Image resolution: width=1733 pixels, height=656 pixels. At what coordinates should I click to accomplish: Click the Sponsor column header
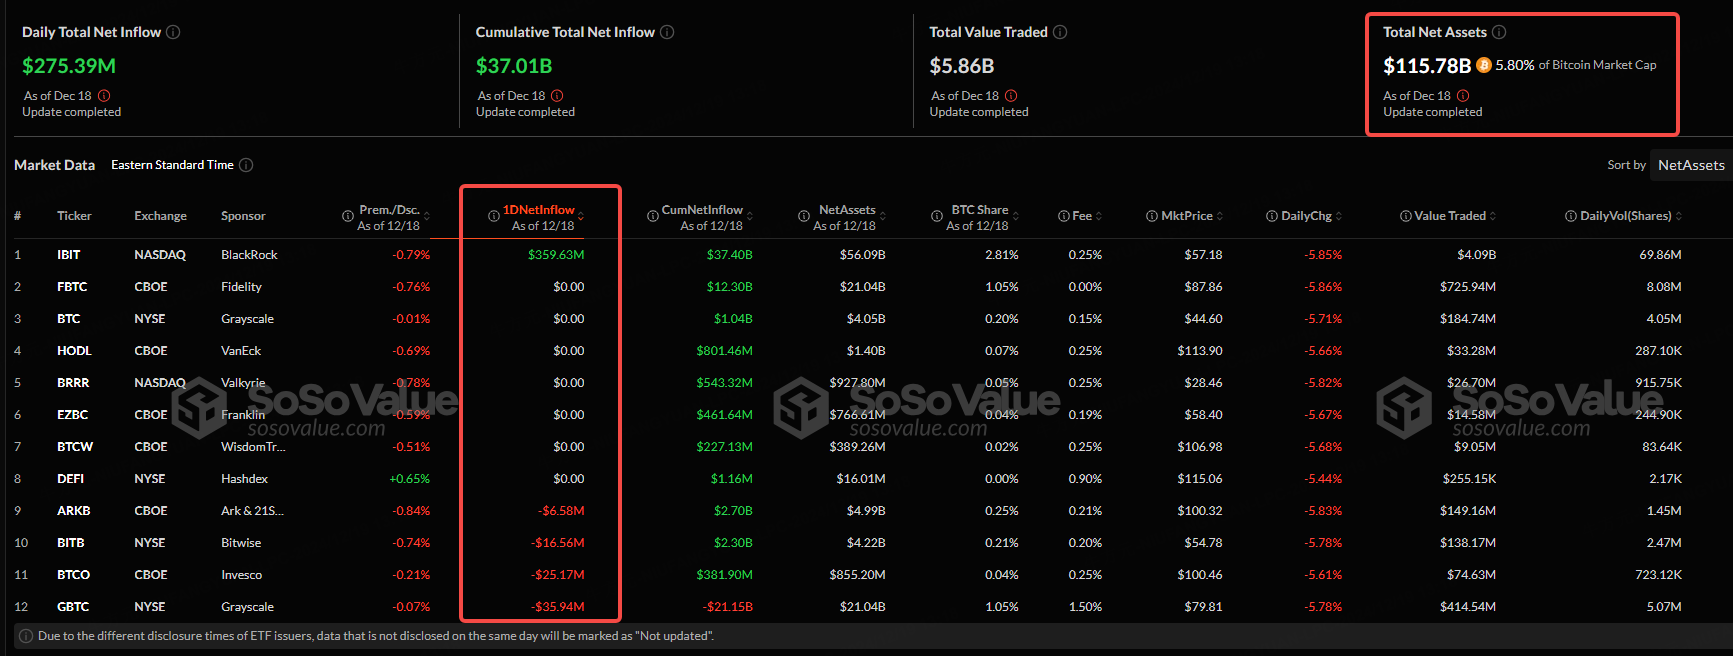(x=243, y=216)
